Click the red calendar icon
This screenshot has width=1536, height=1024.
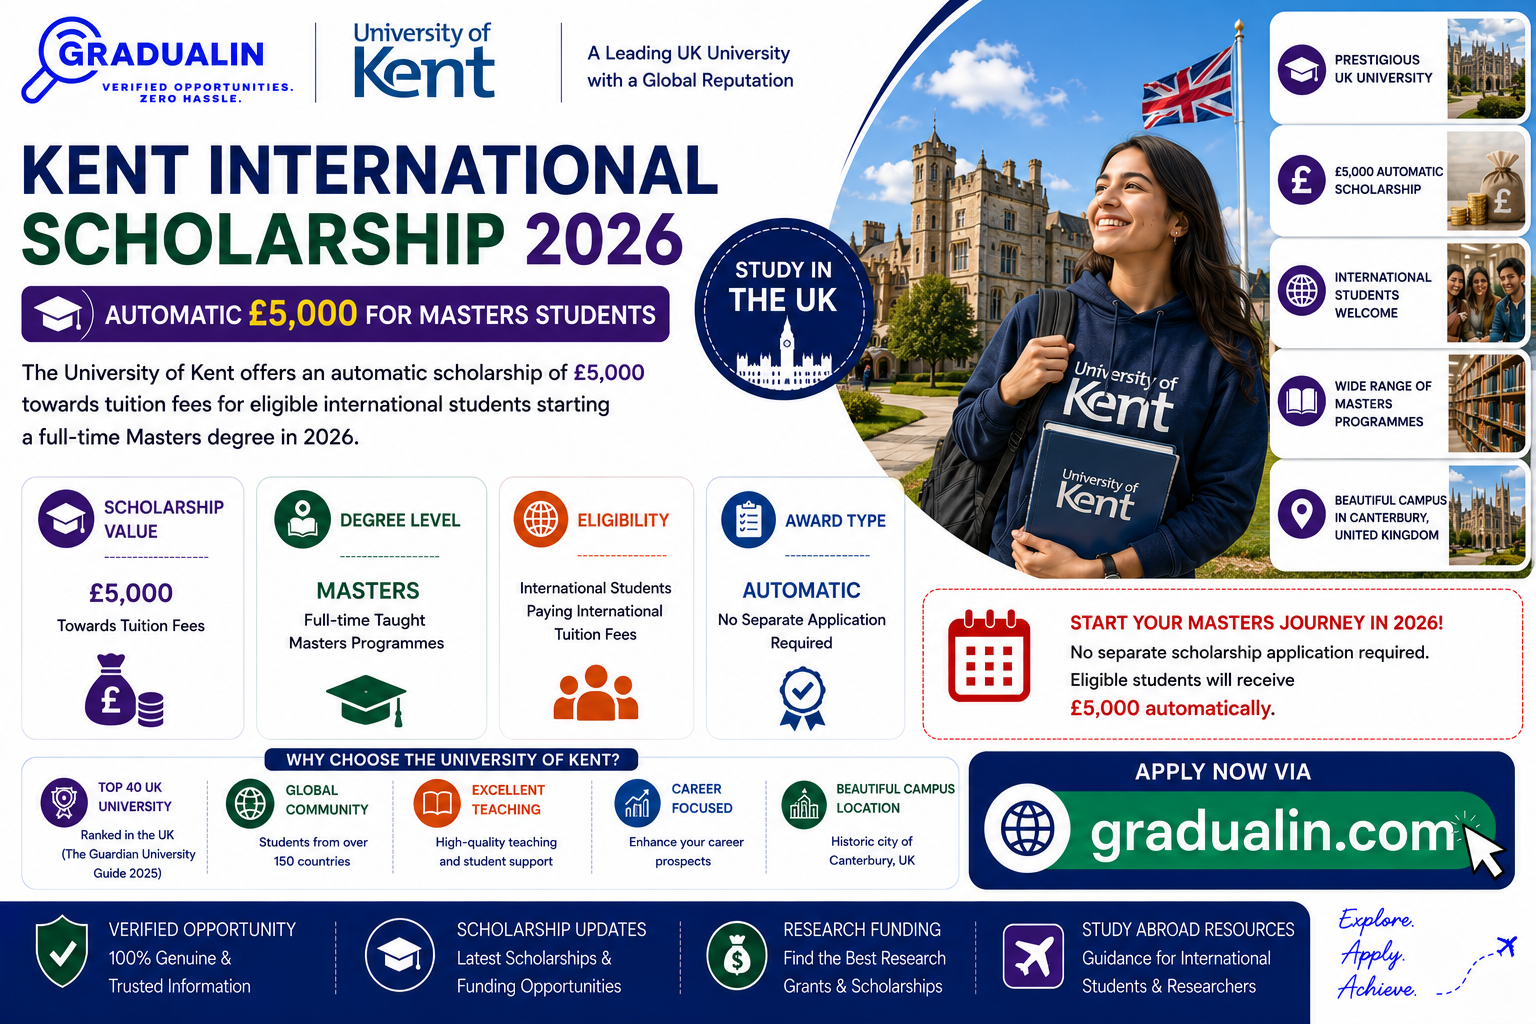click(989, 656)
